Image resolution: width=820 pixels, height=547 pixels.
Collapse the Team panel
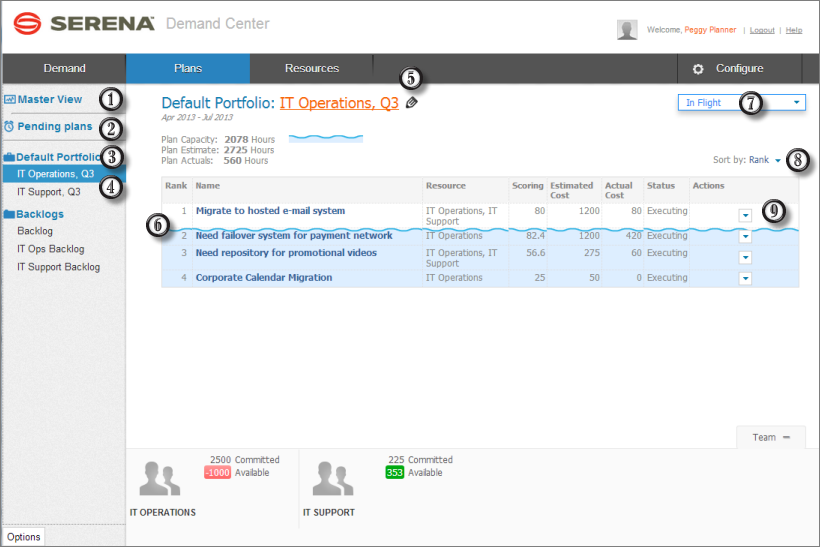pyautogui.click(x=786, y=437)
